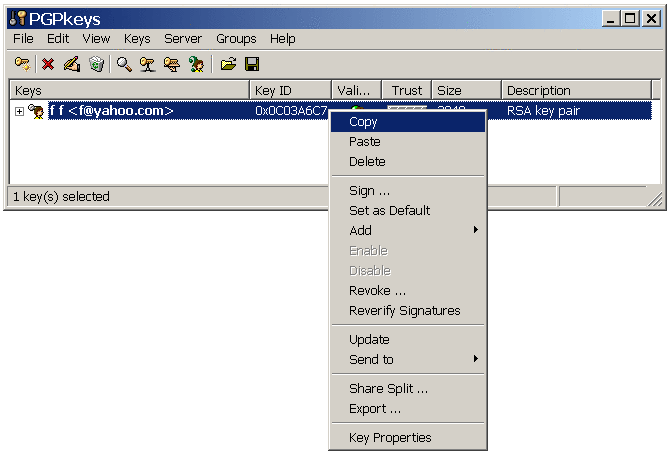Maximize the PGPkeys window
Screen dimensions: 671x457
coord(630,19)
